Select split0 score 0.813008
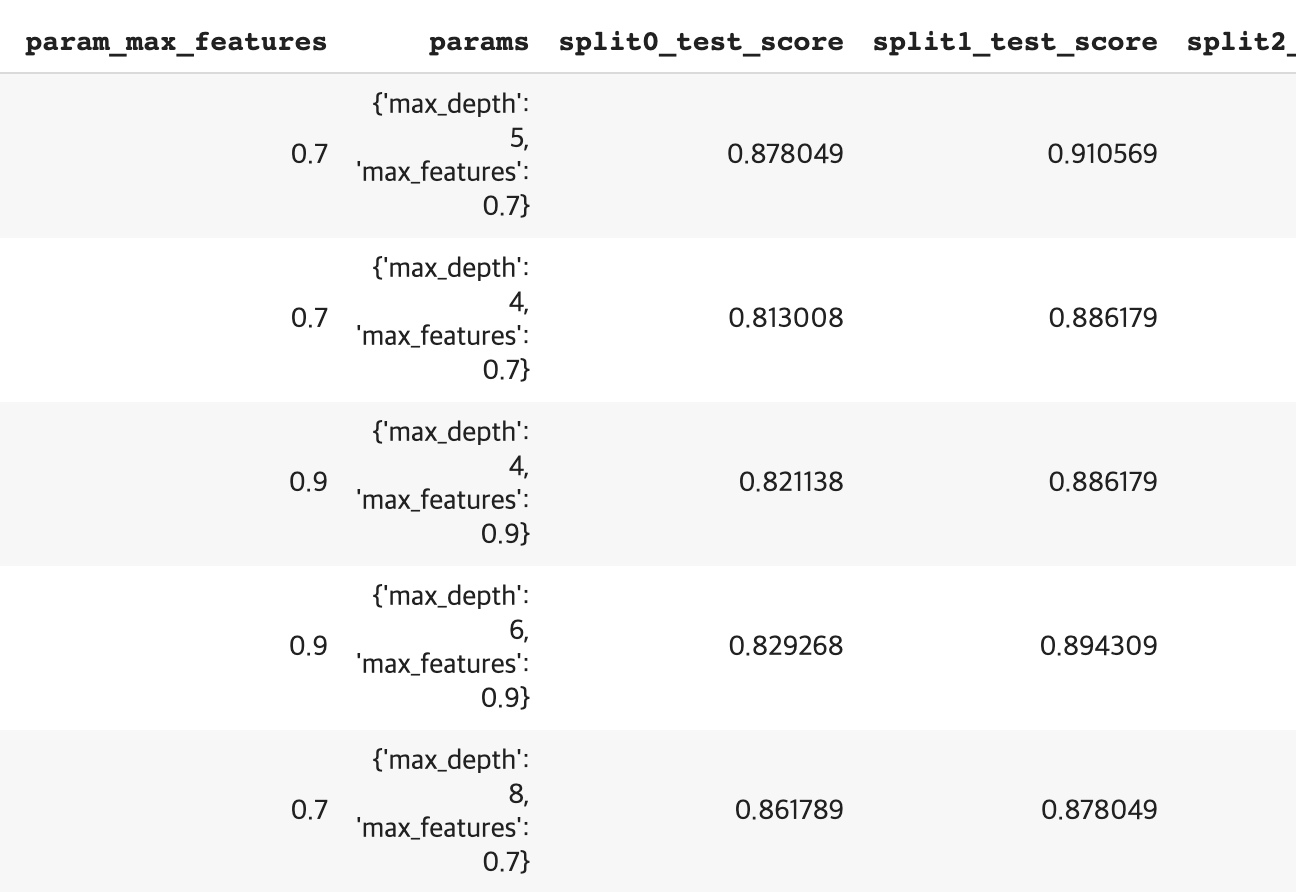The height and width of the screenshot is (892, 1296). pos(786,318)
